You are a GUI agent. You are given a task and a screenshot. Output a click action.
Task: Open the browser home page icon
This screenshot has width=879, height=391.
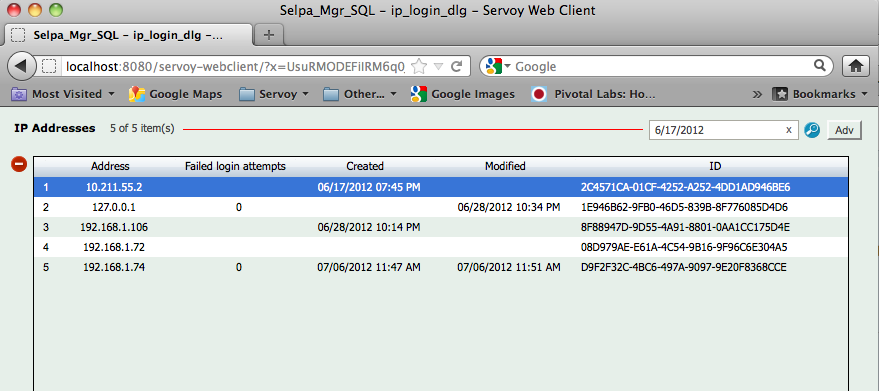point(855,66)
